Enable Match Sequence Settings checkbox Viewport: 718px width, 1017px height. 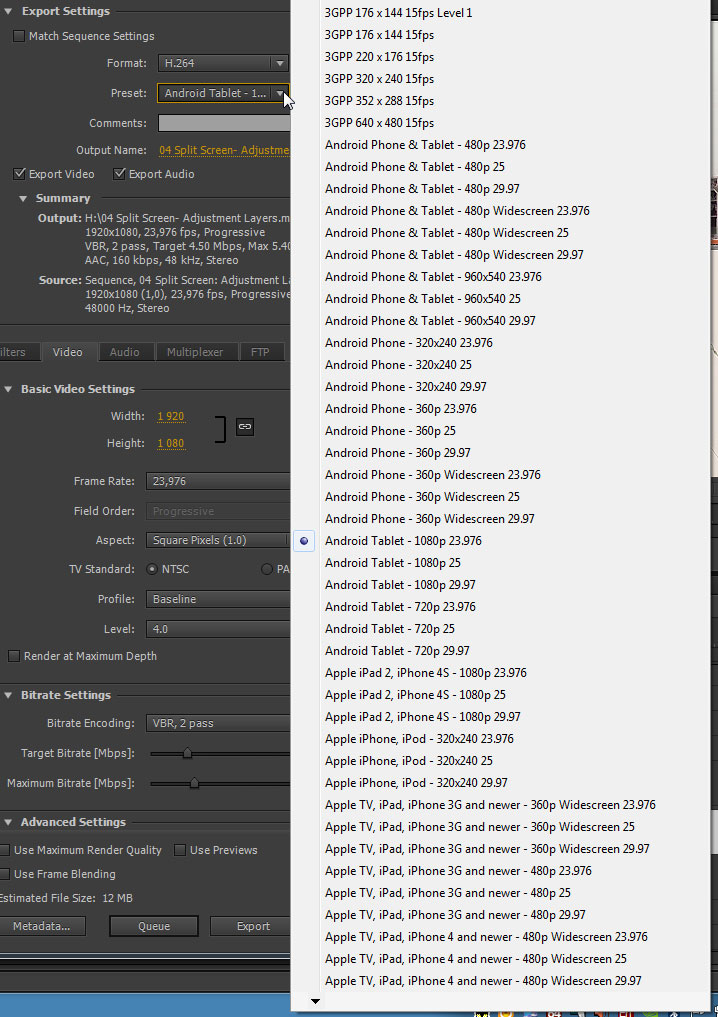click(x=19, y=36)
